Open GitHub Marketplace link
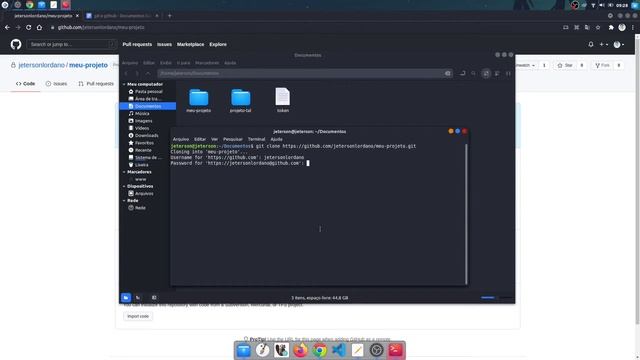This screenshot has width=640, height=360. pyautogui.click(x=191, y=44)
